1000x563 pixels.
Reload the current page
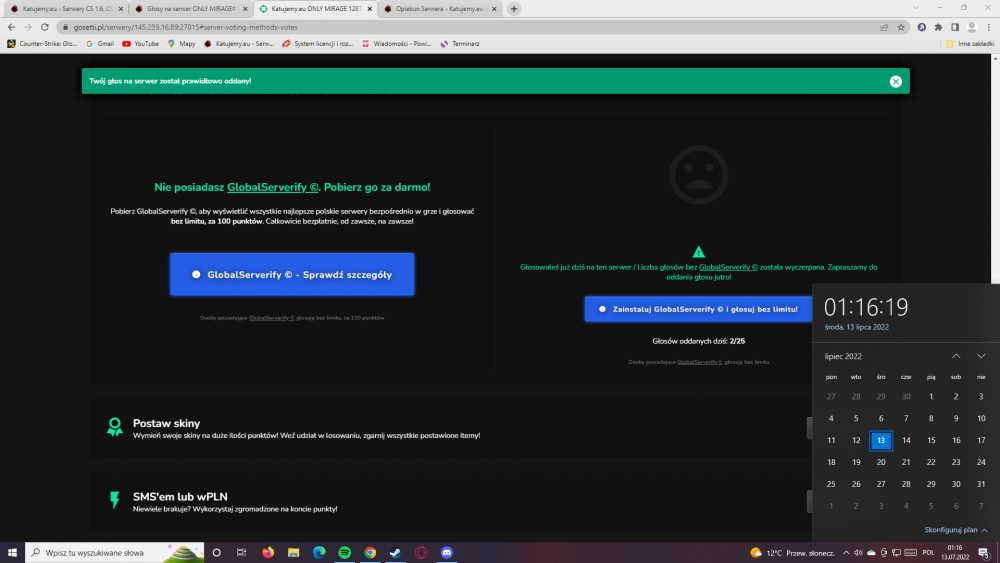pos(45,27)
